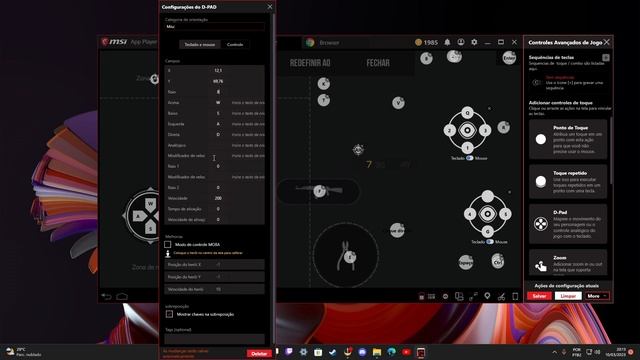This screenshot has height=360, width=640.
Task: Click the X coordinate value field
Action: coord(218,71)
